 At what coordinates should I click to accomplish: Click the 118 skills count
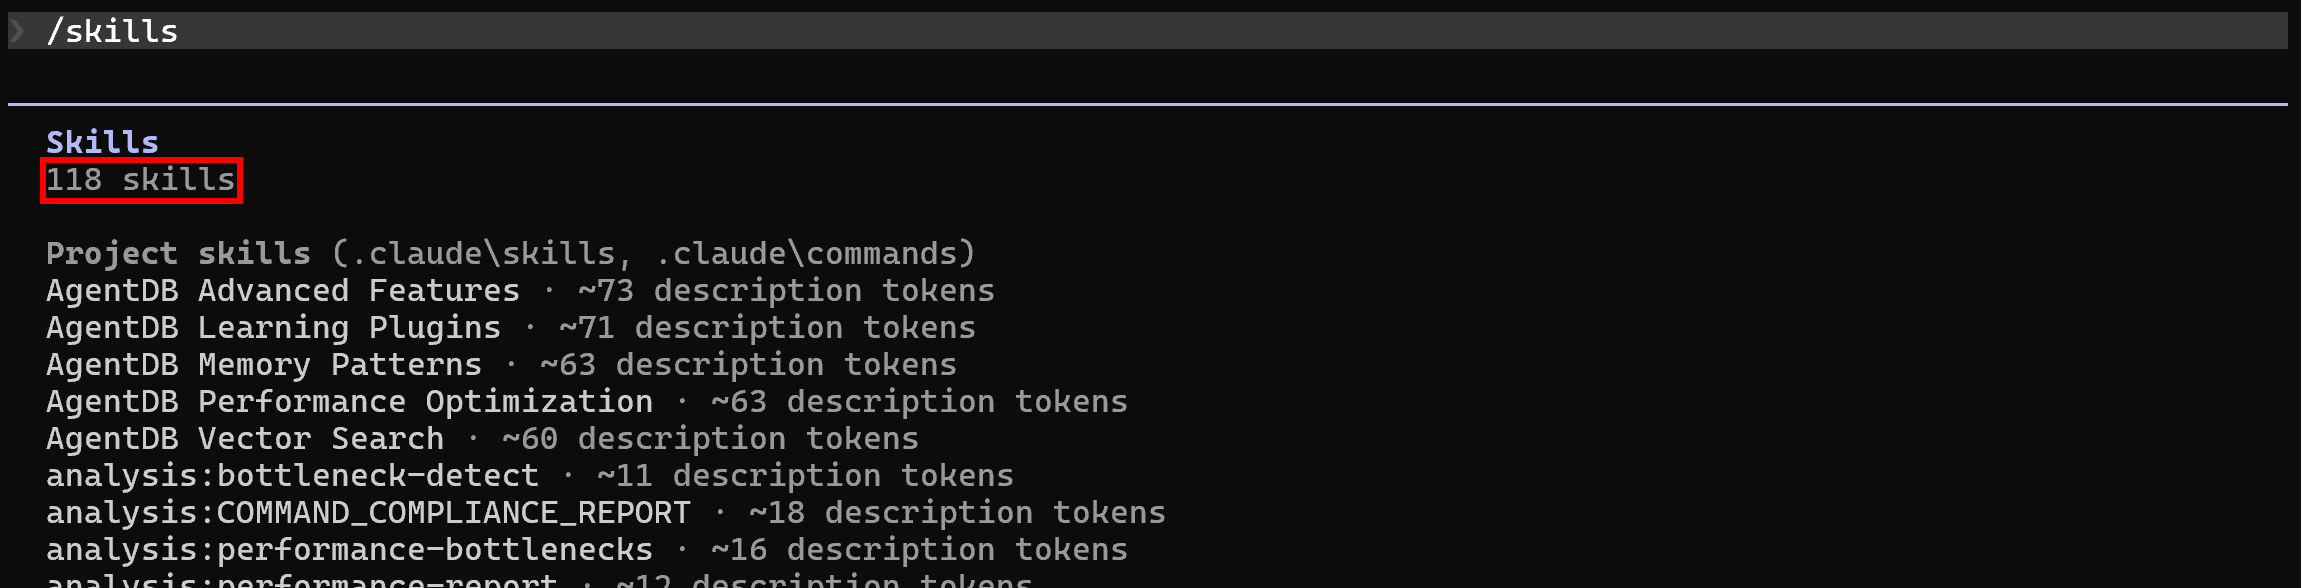tap(140, 180)
